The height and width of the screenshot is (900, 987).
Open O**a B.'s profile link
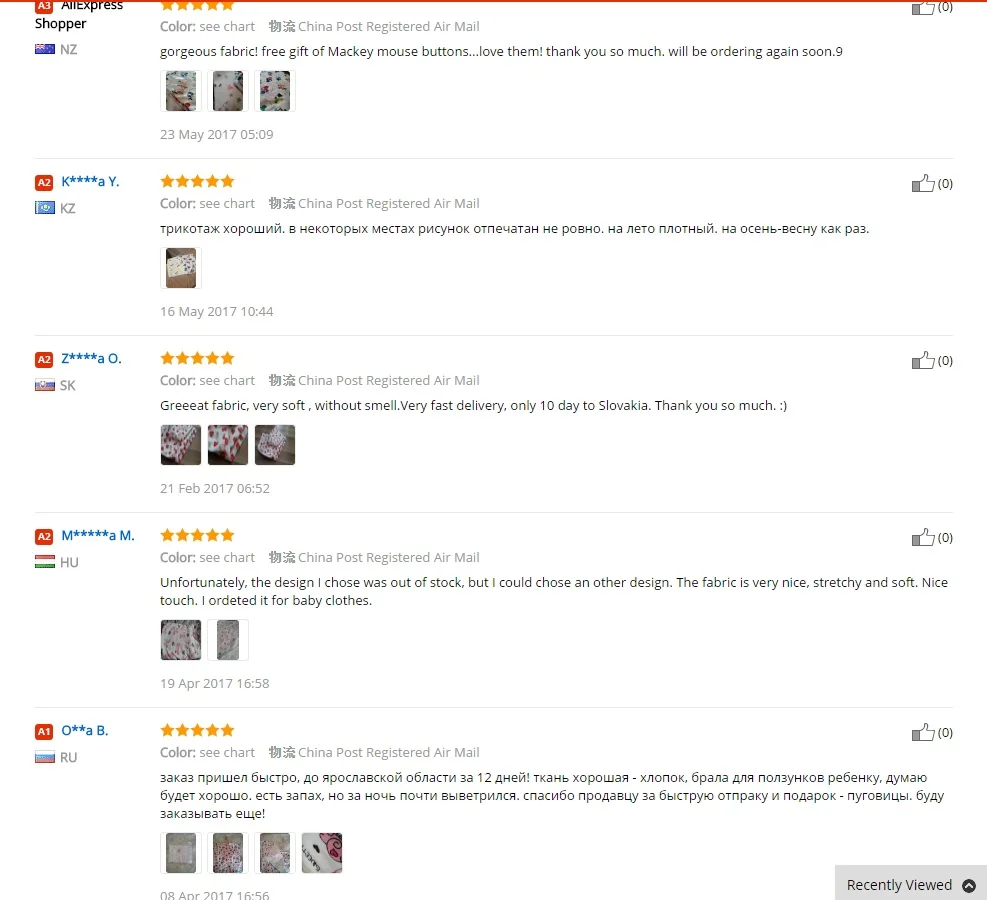pos(84,731)
